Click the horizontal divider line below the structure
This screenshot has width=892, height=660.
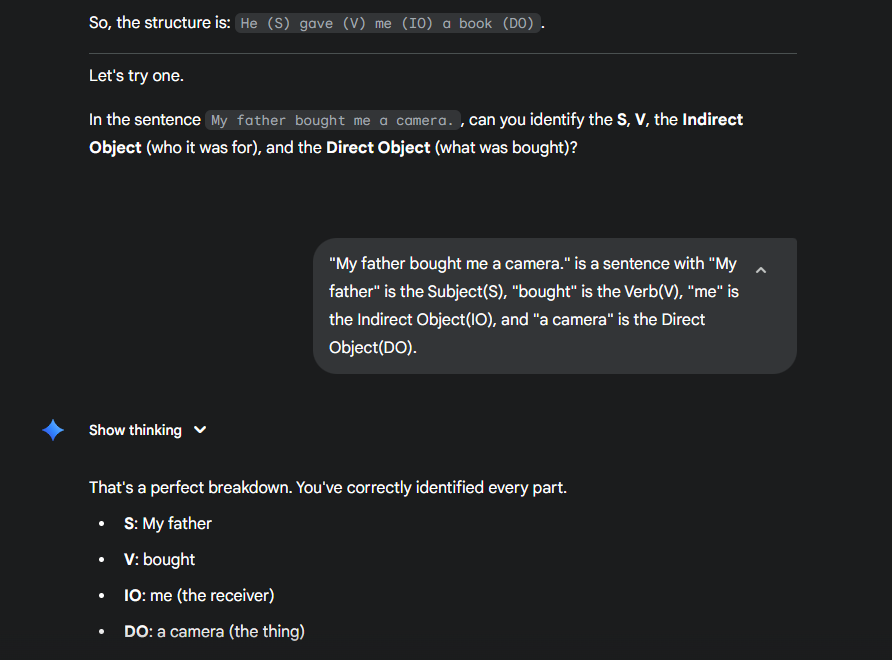442,53
